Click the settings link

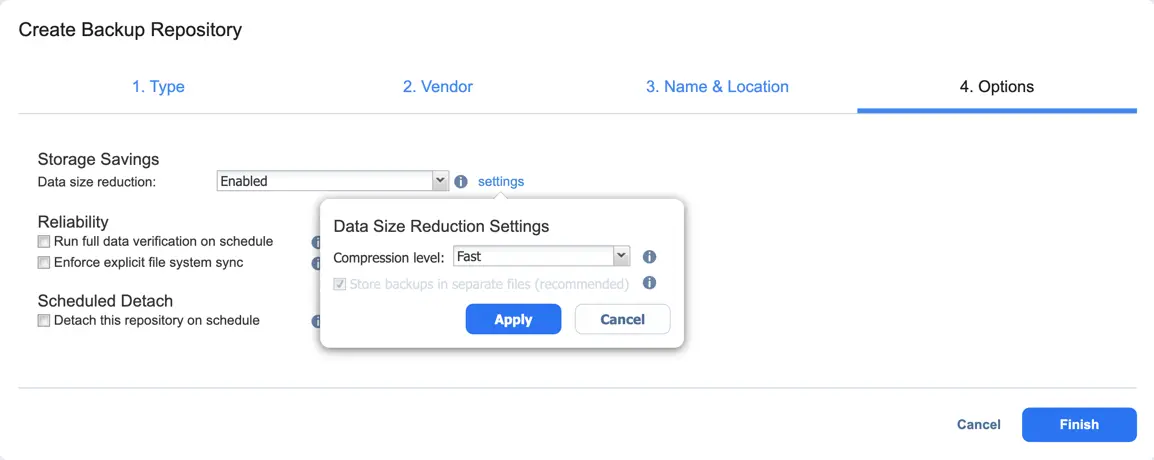[501, 181]
